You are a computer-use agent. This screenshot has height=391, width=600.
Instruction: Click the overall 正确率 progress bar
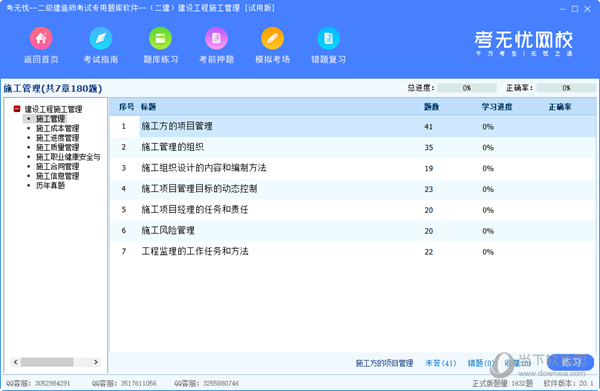566,88
